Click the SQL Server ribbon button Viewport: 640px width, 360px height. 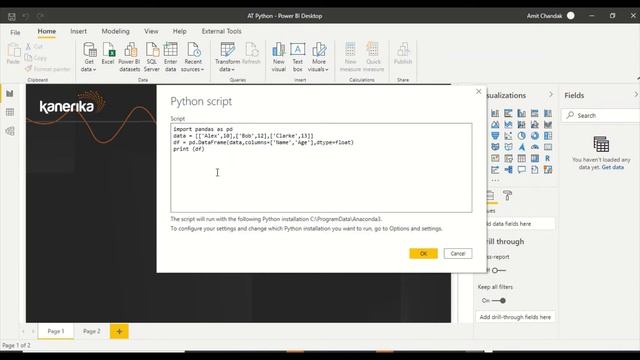(x=152, y=58)
